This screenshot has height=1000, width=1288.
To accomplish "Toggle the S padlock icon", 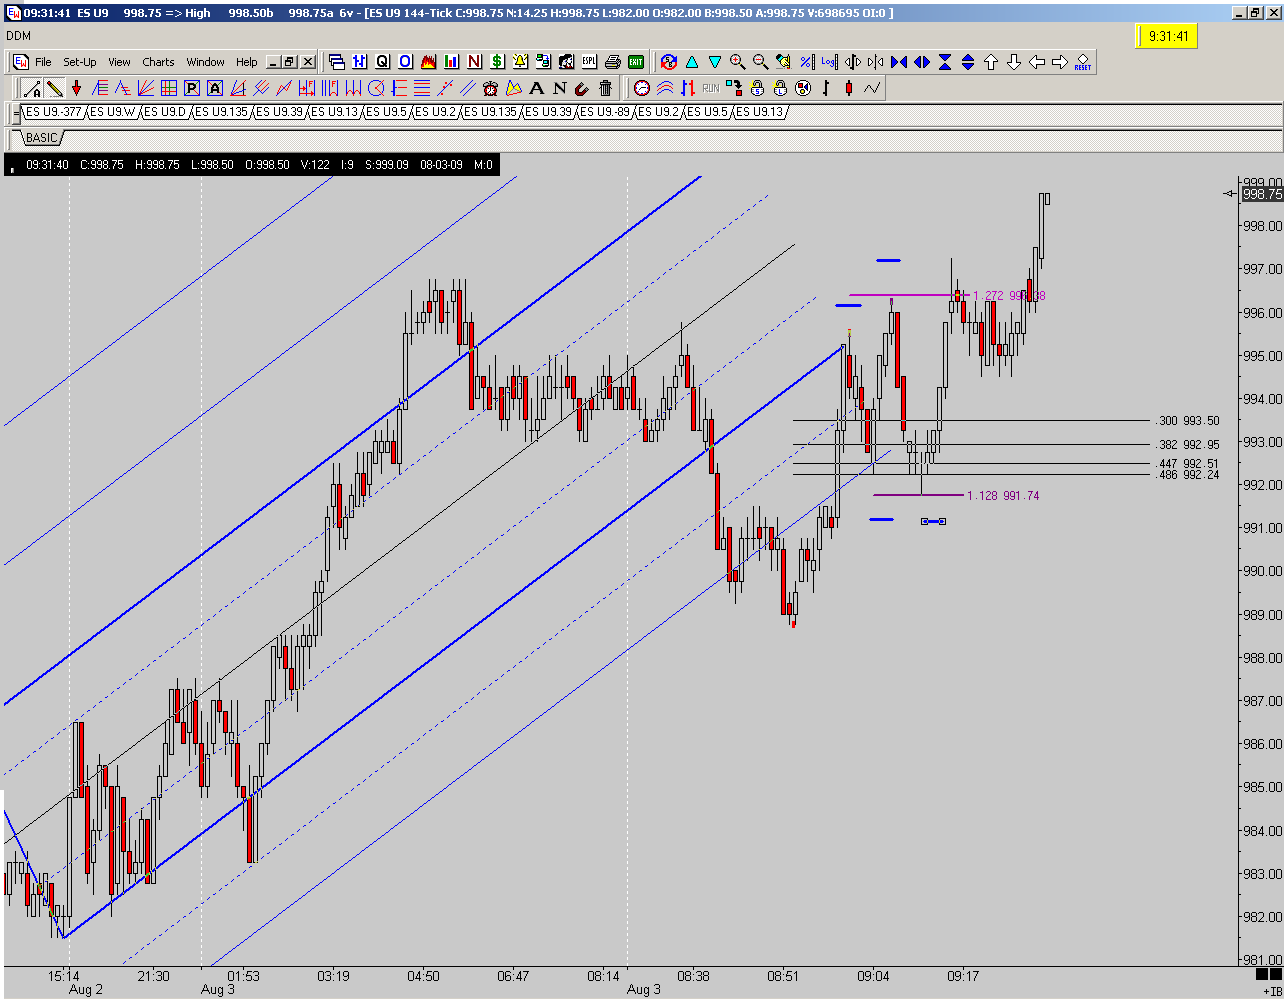I will click(x=757, y=88).
